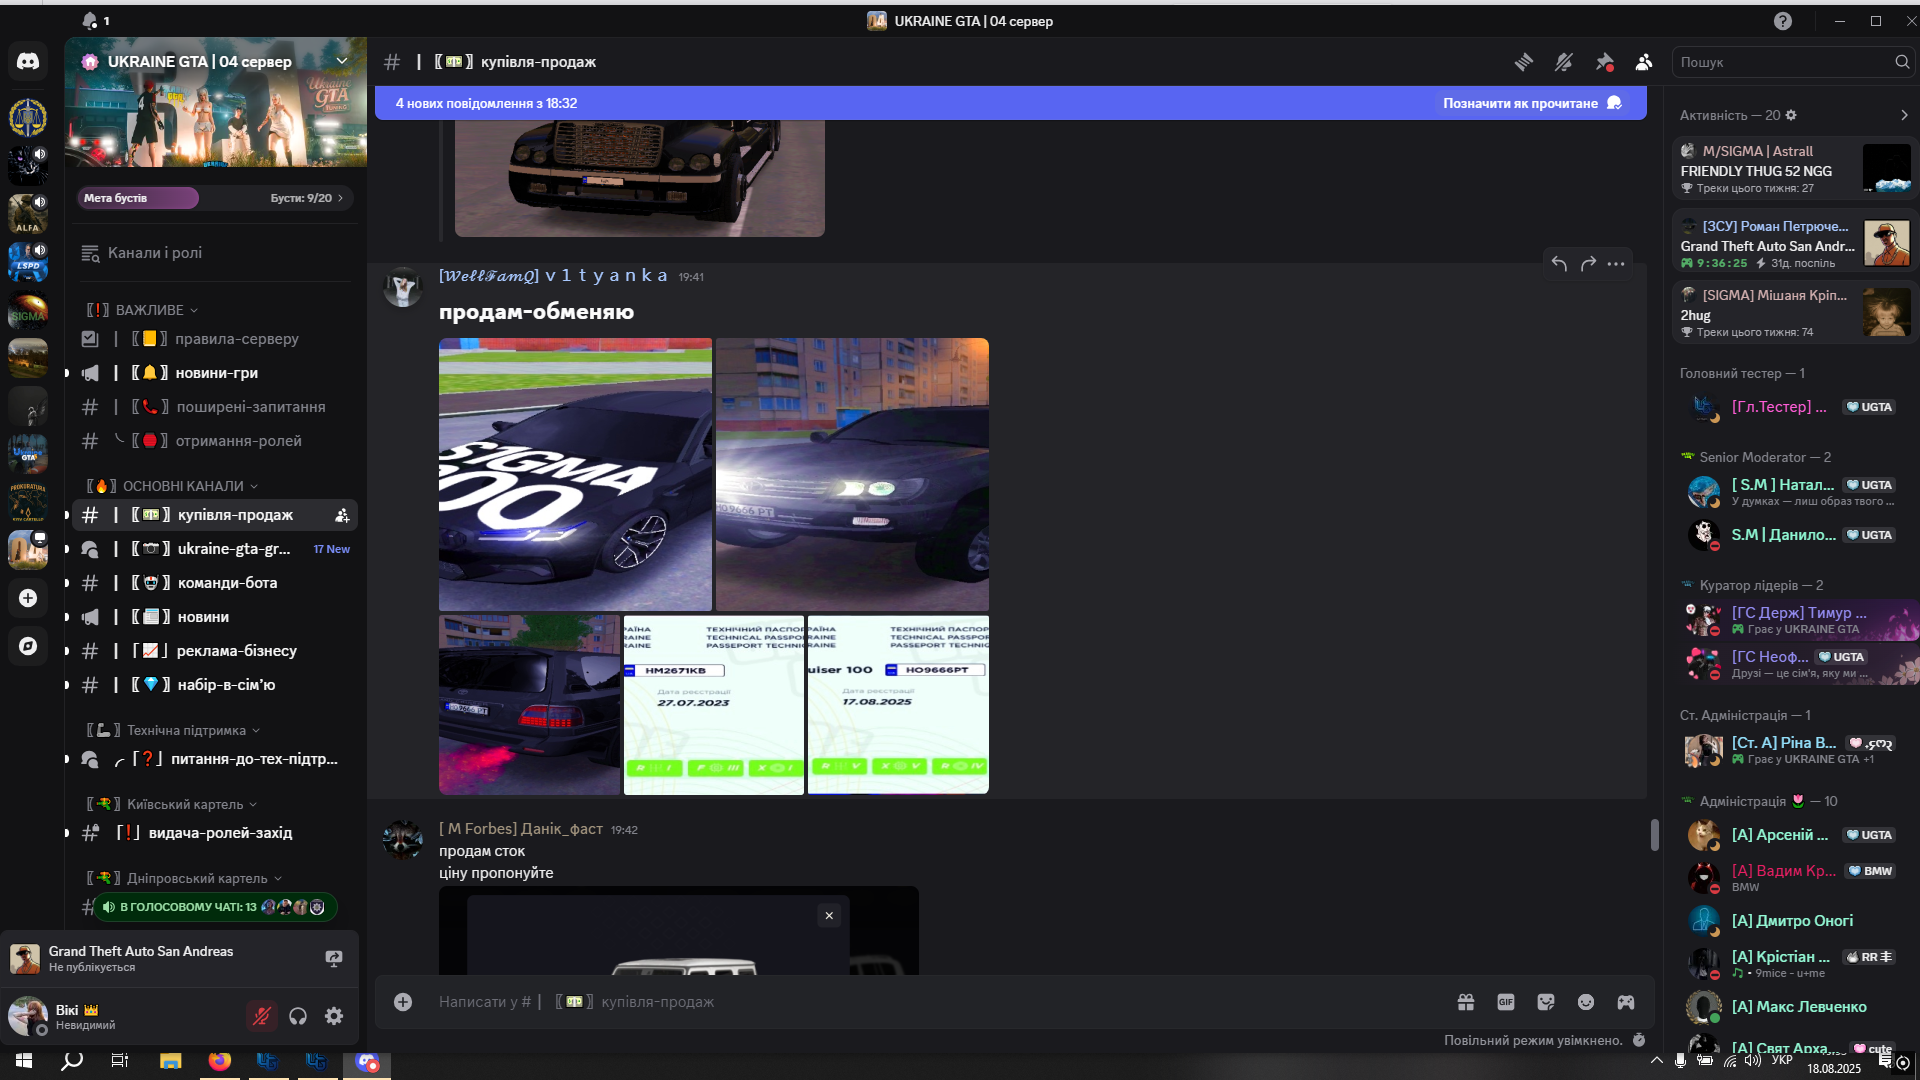Open ukraine-gta-gr channel with 17 New
This screenshot has width=1920, height=1080.
tap(215, 549)
